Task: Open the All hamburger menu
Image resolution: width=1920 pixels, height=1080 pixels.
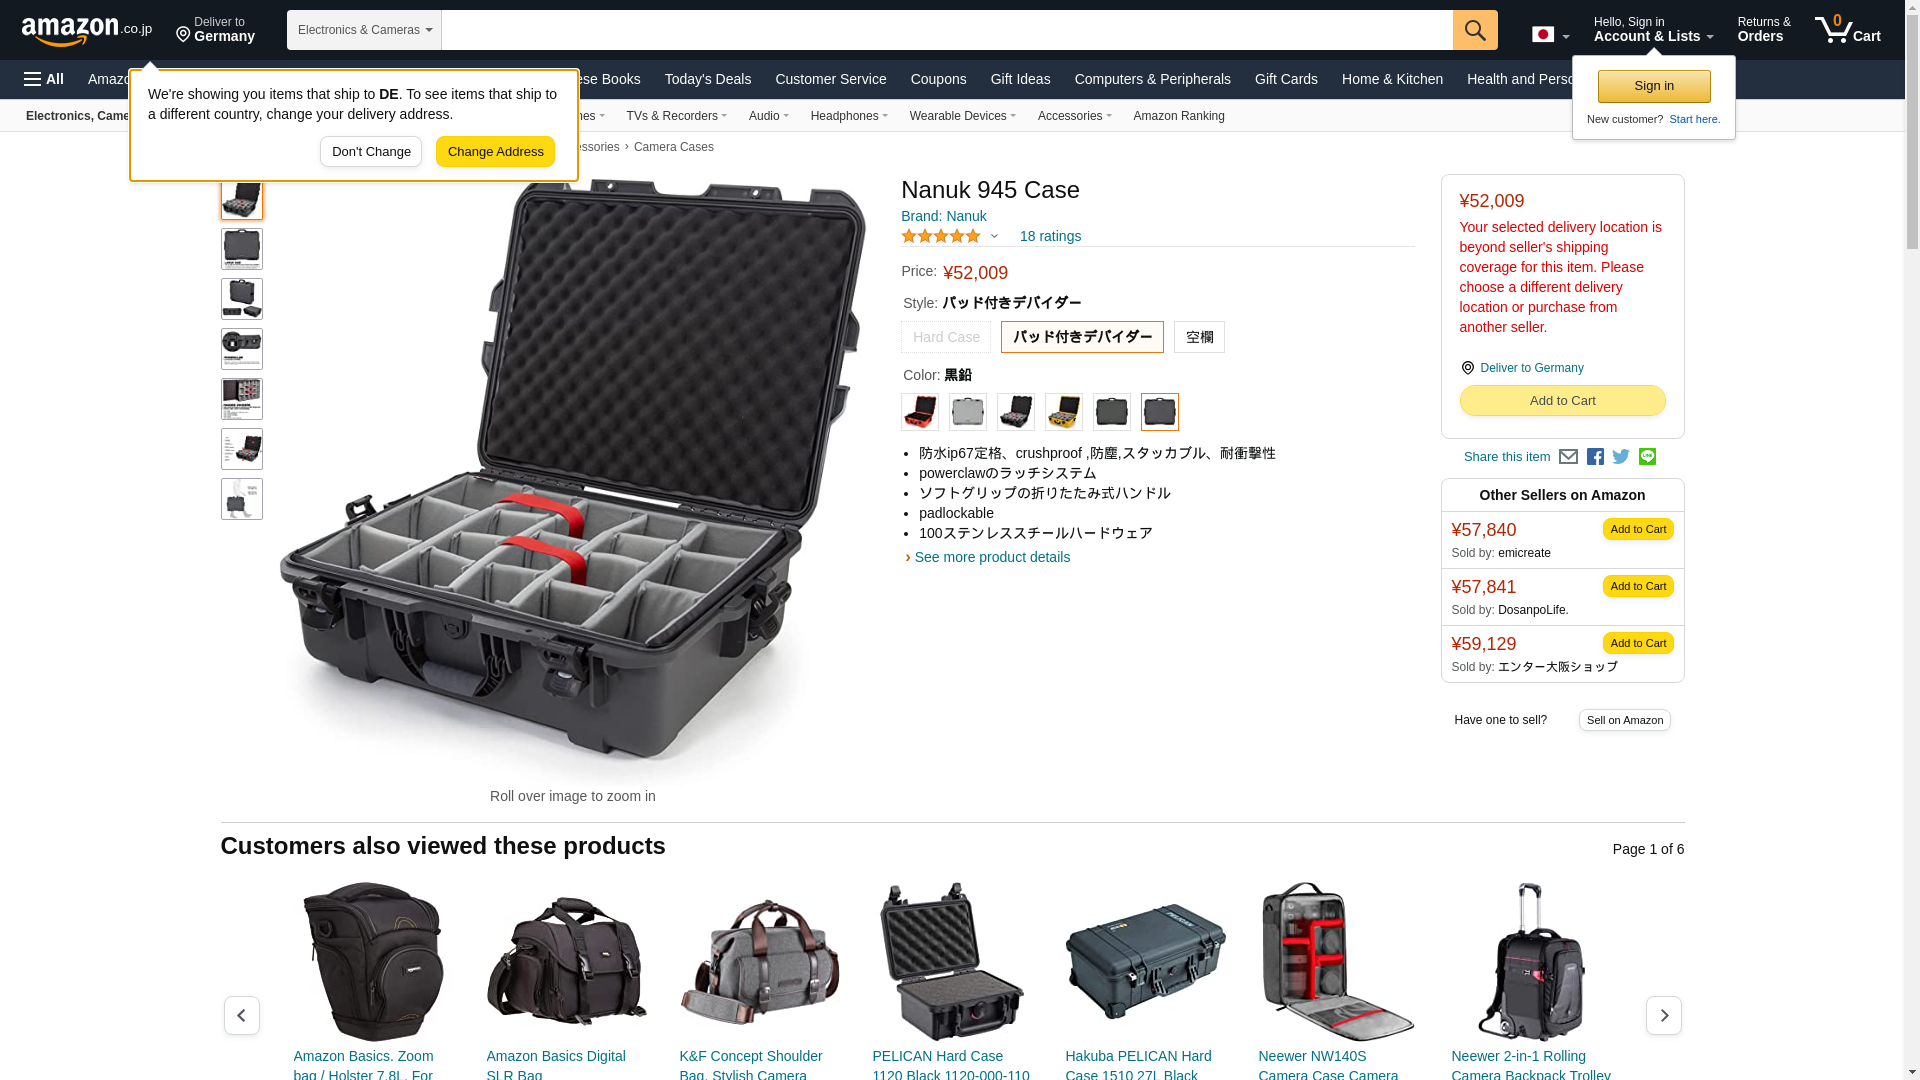Action: pos(44,79)
